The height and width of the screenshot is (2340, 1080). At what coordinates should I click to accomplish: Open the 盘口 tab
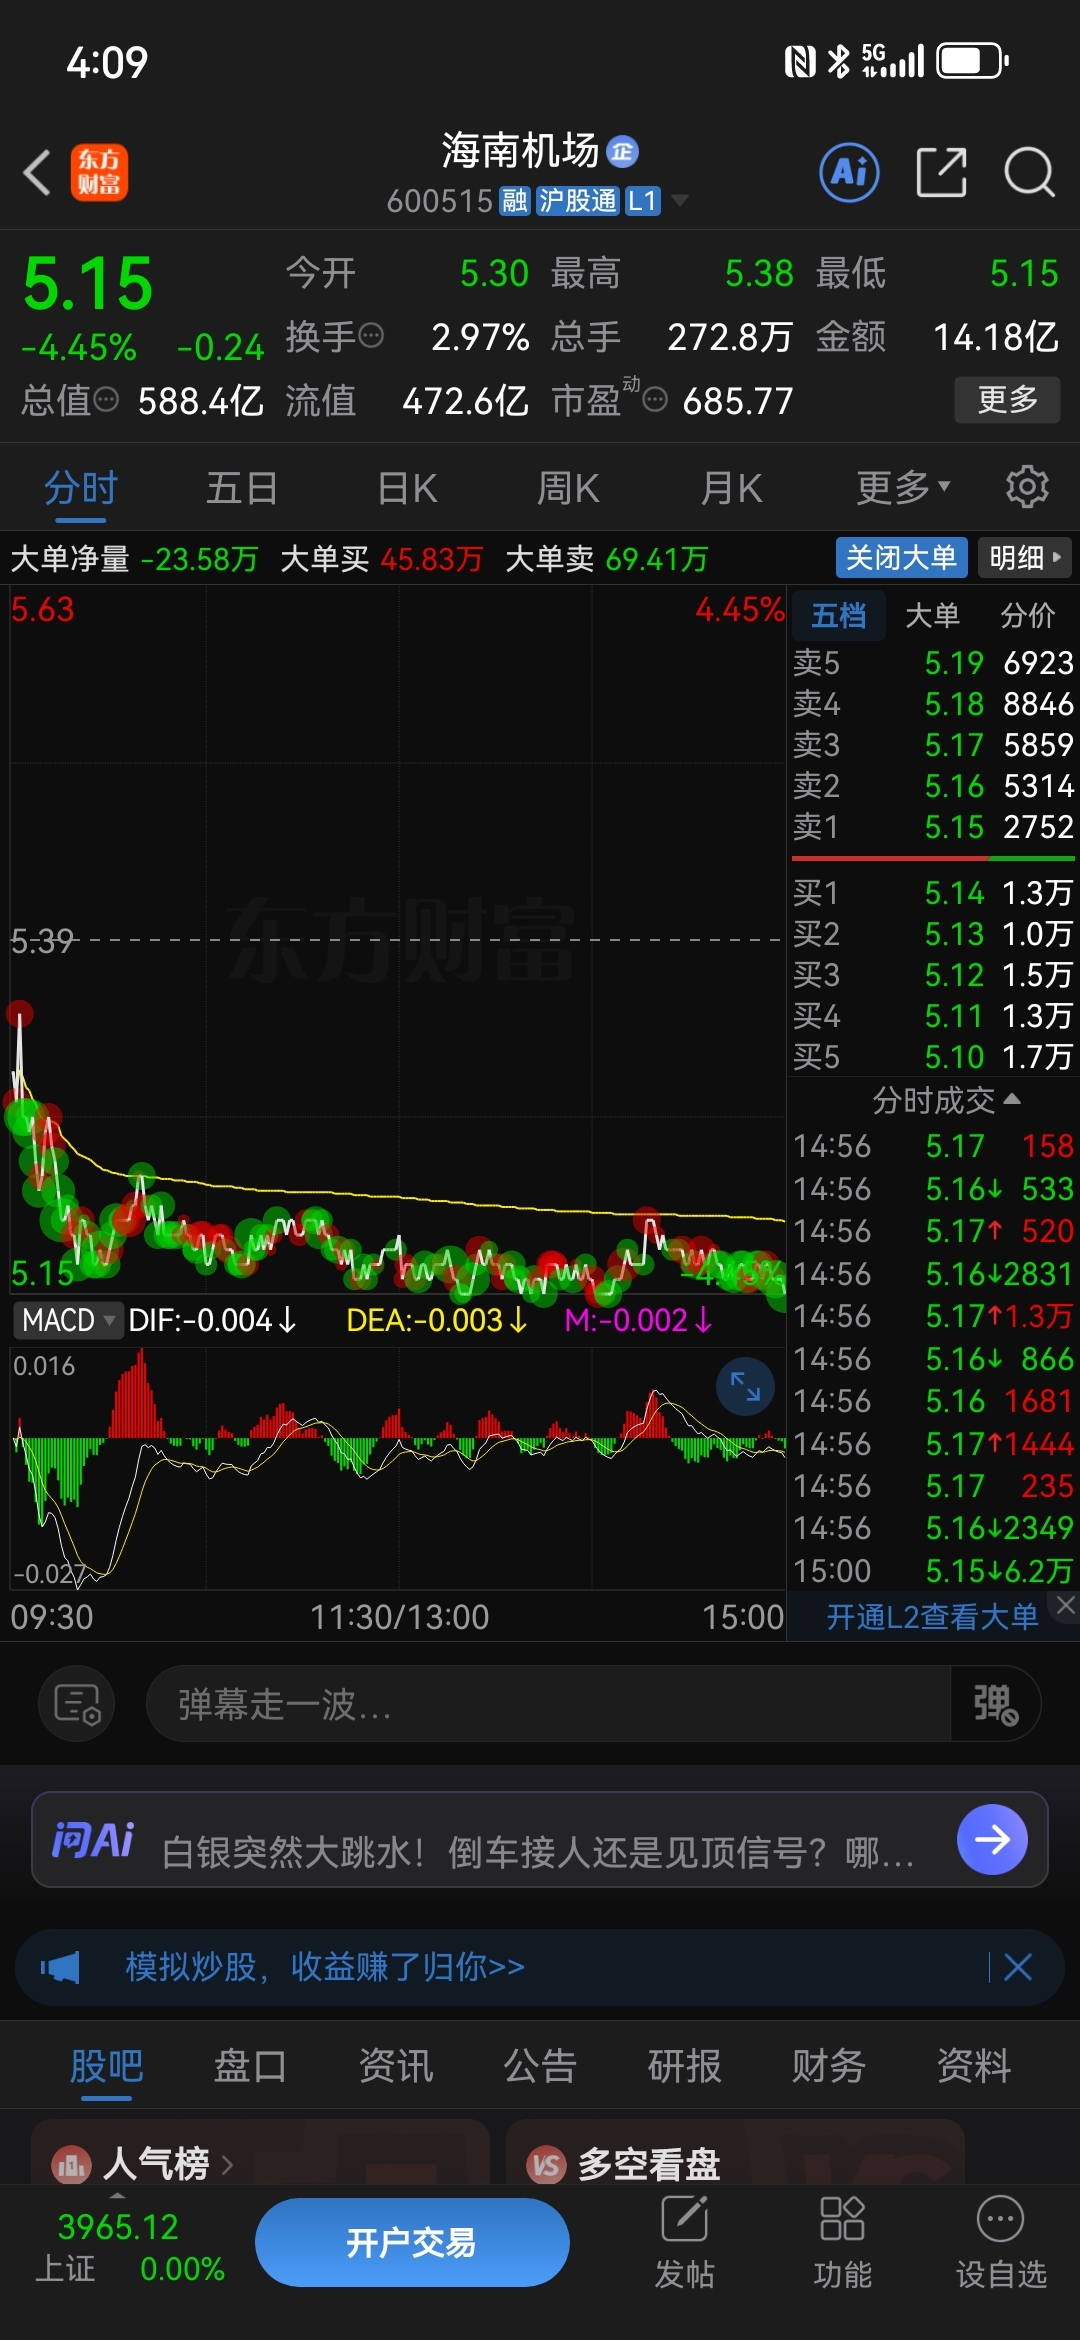click(250, 2065)
